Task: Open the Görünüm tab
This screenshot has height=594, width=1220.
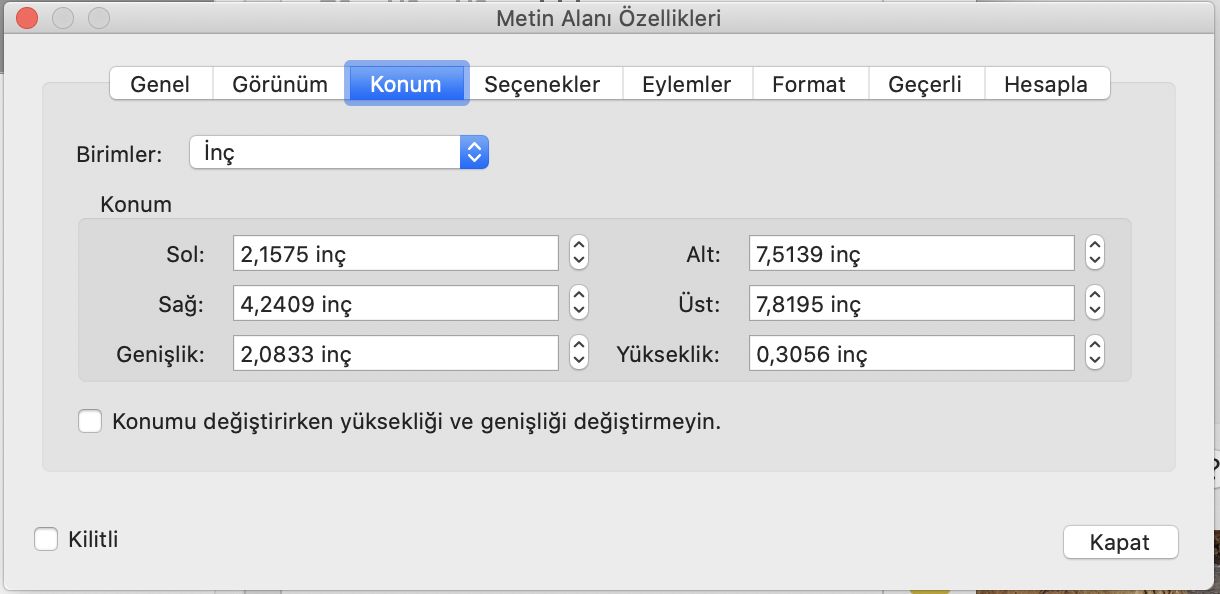Action: point(278,84)
